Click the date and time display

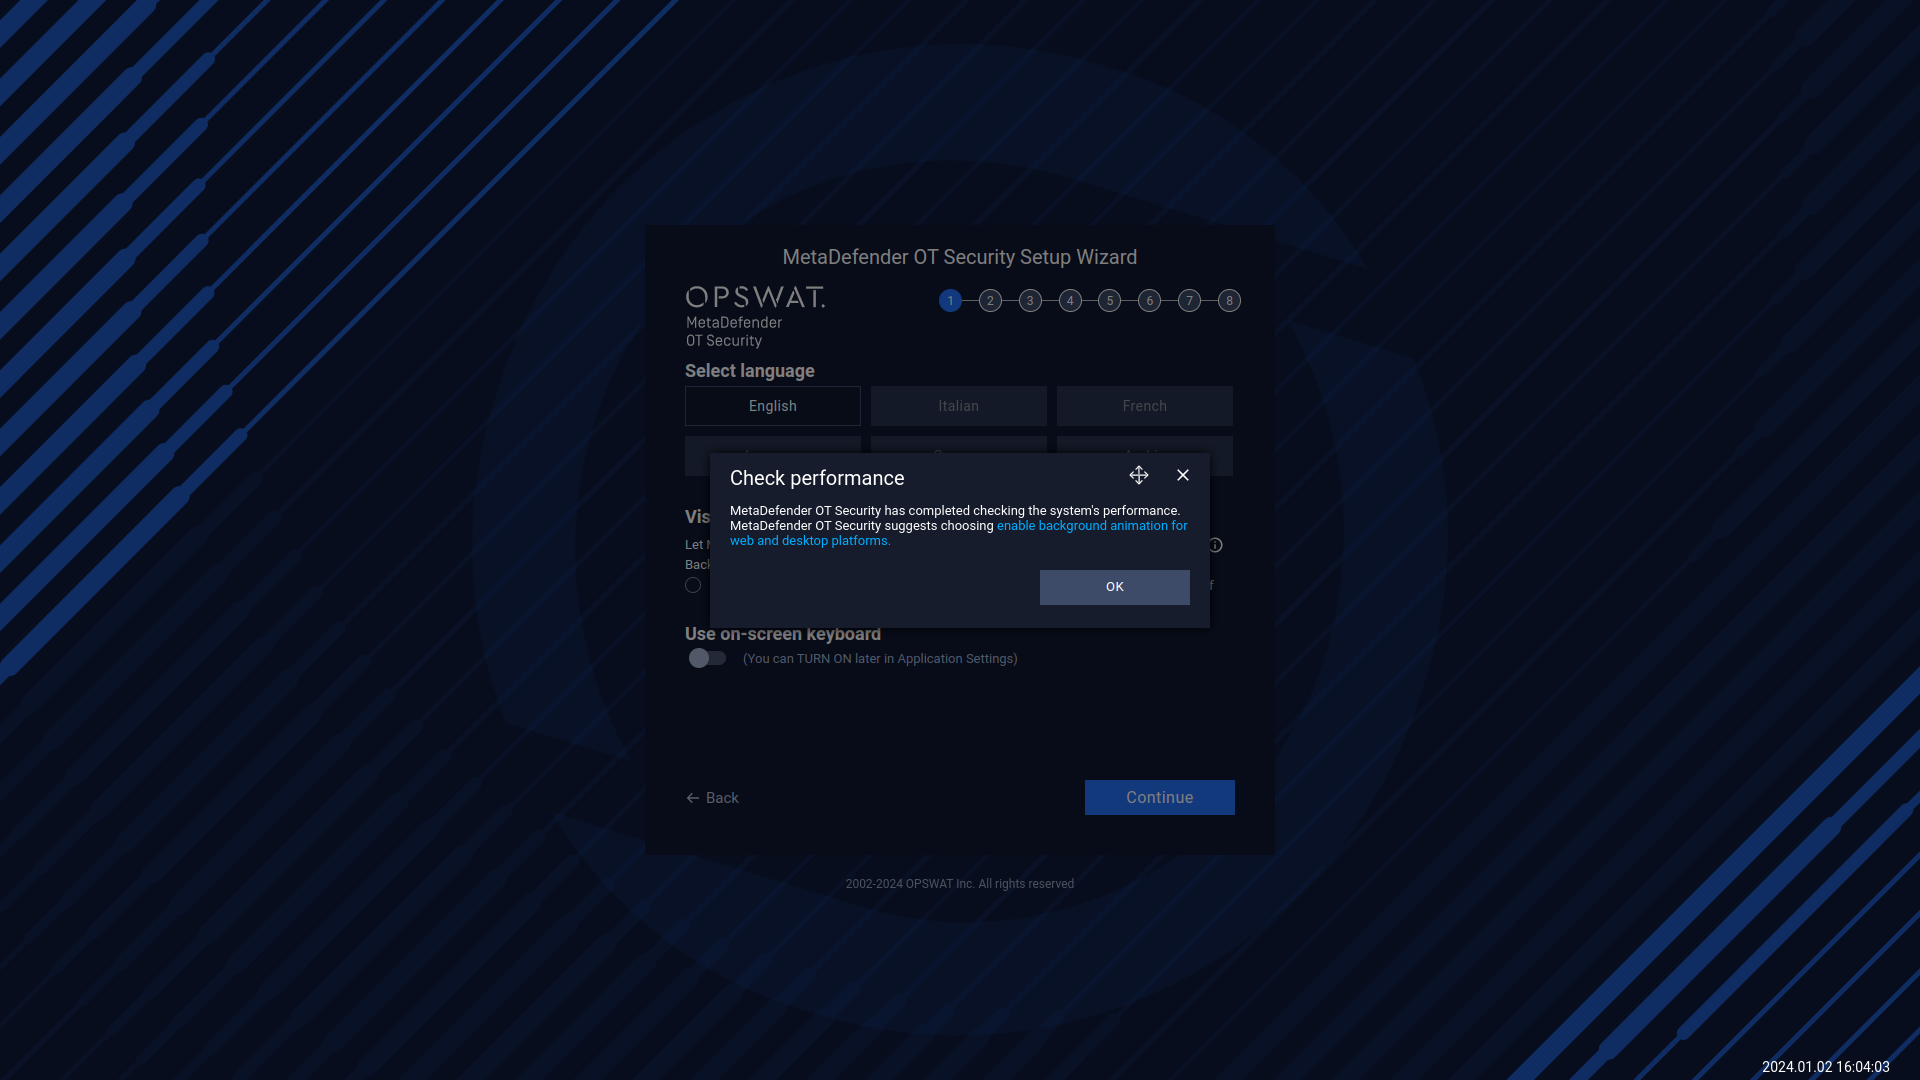[1825, 1067]
